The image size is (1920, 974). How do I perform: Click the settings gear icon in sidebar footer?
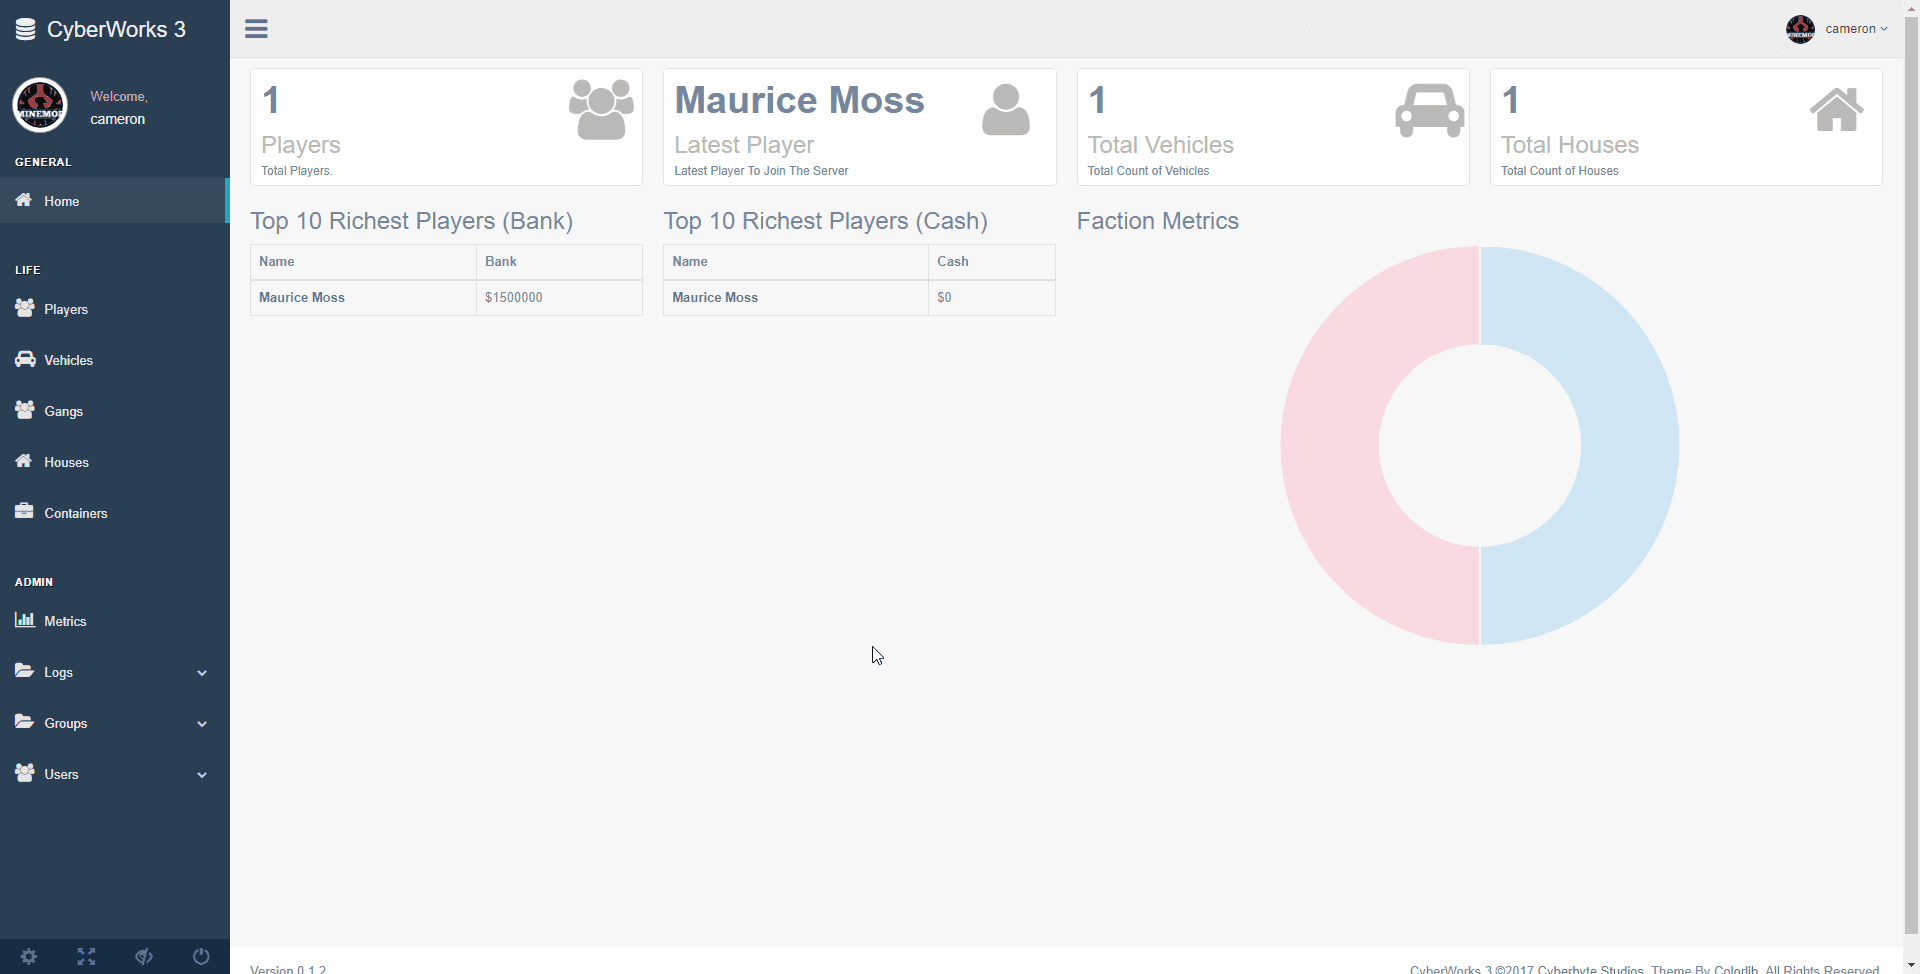click(29, 956)
